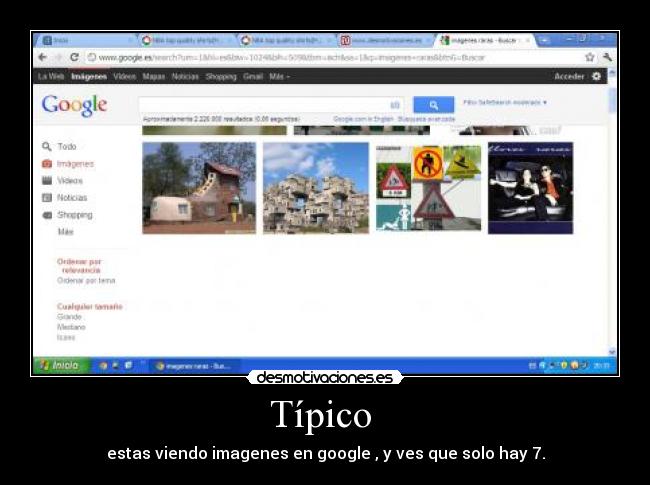Expand Más in left sidebar
The image size is (650, 485).
tap(65, 232)
